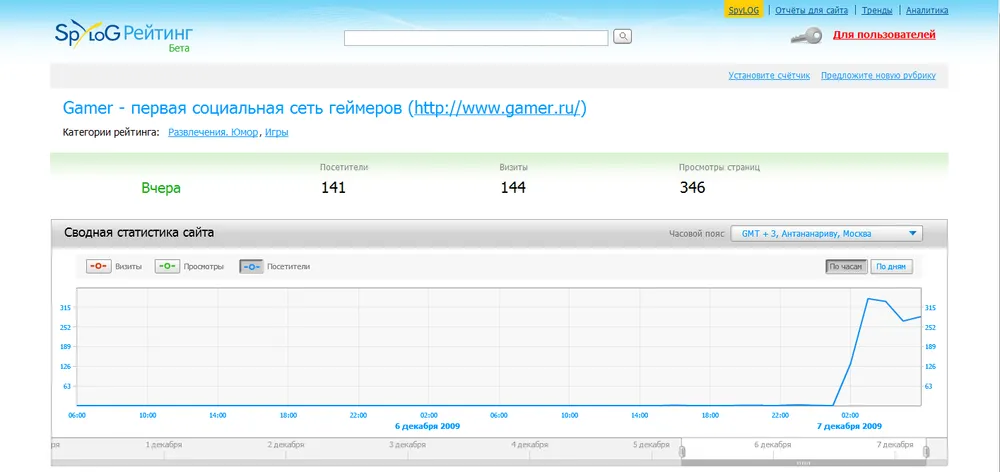Toggle the blue Посетители series icon
This screenshot has width=1000, height=472.
click(251, 266)
